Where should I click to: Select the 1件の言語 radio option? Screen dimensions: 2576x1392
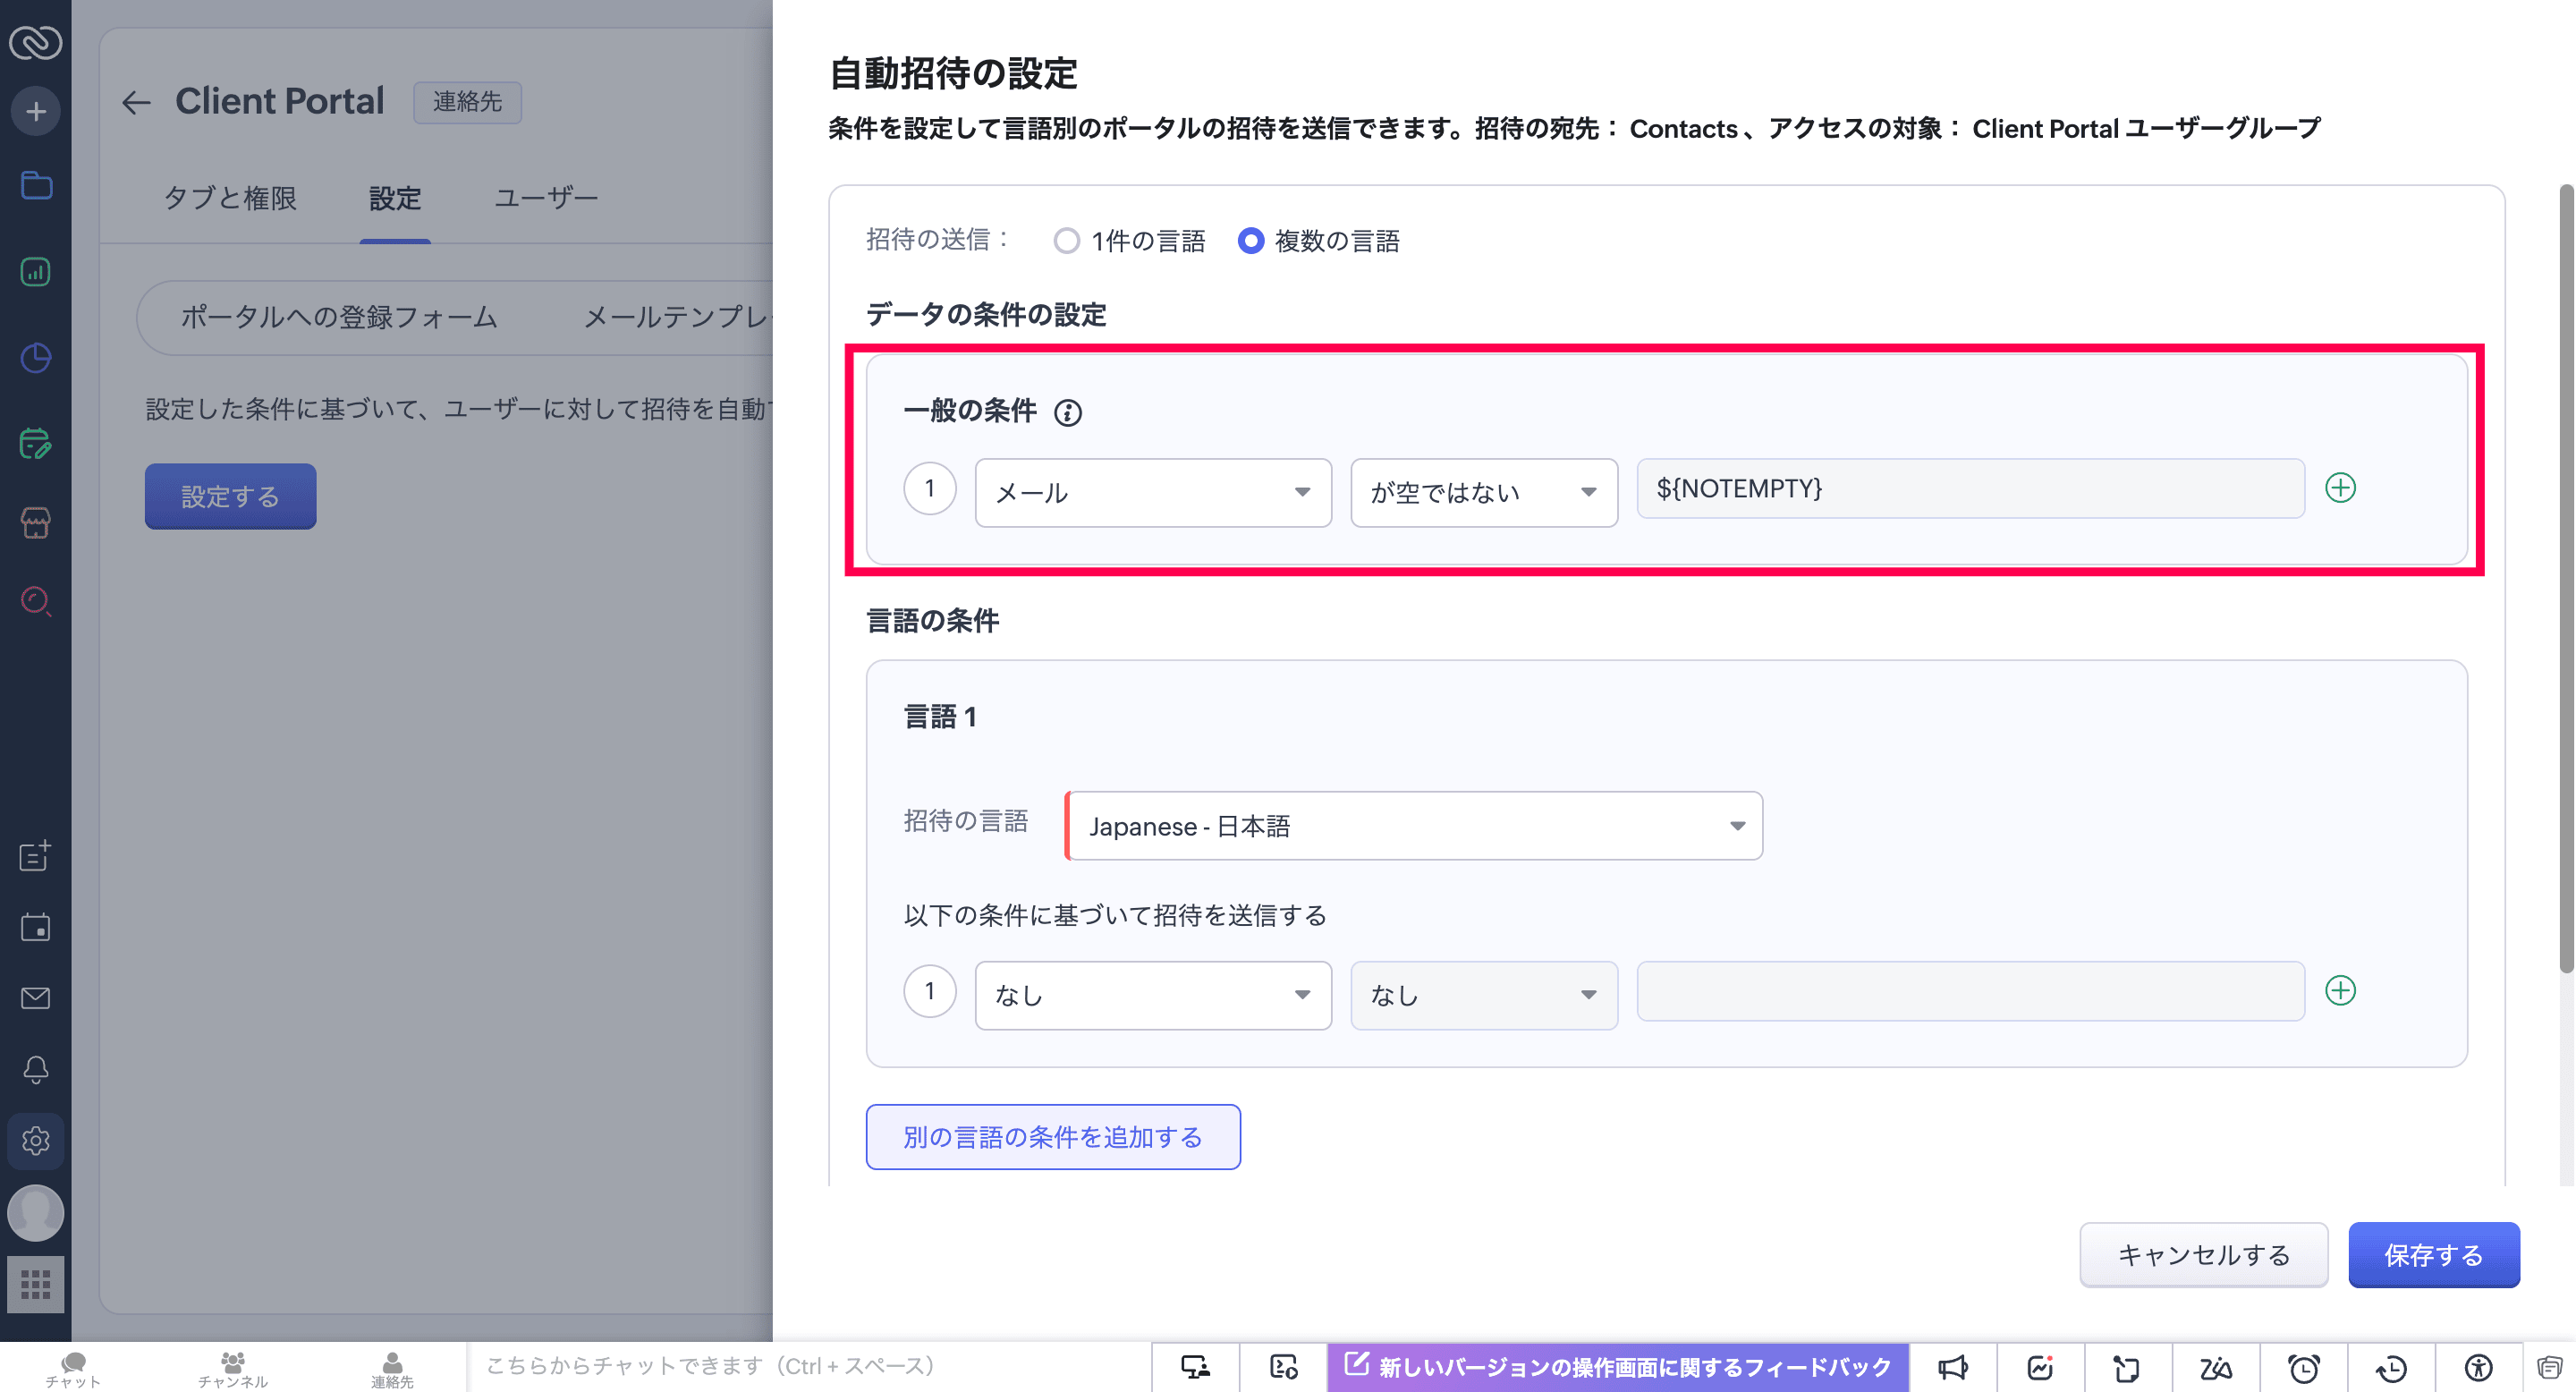click(1067, 241)
